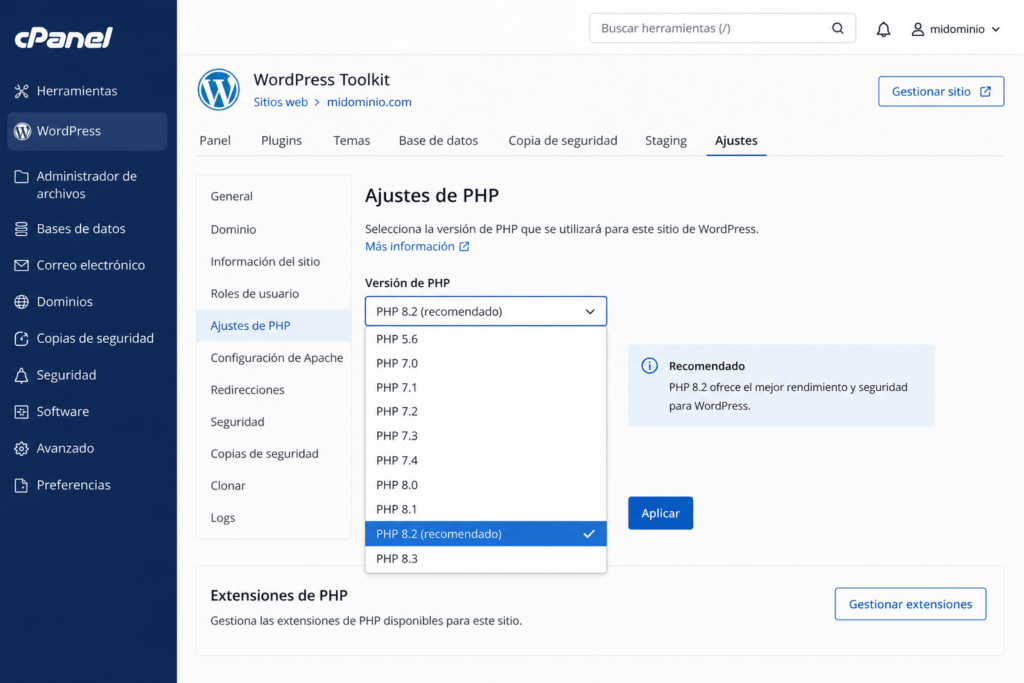
Task: Choose PHP 7.2 option
Action: 485,411
